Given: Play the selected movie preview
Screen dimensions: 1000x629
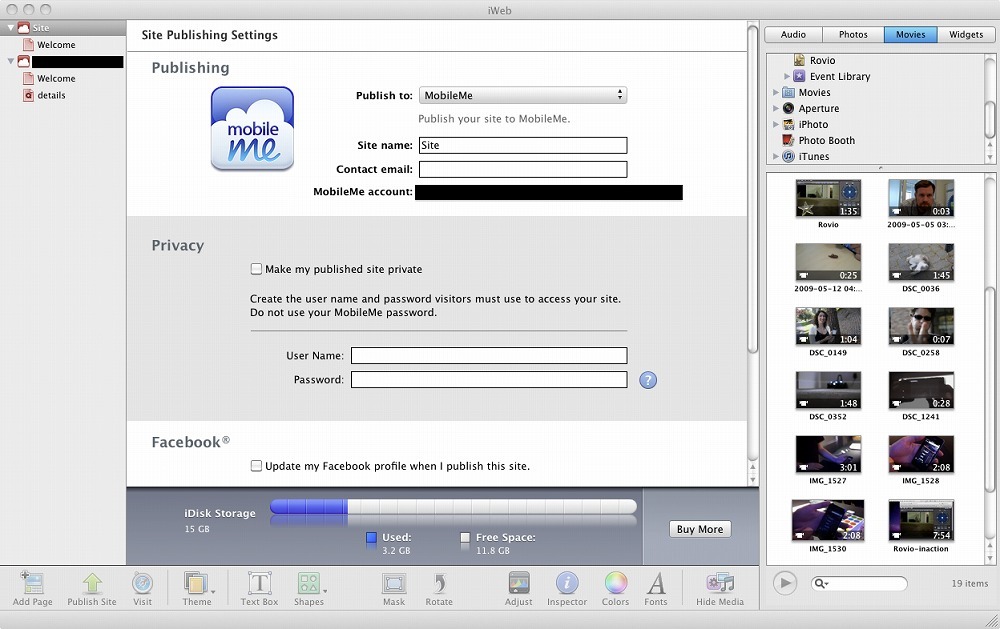Looking at the screenshot, I should click(785, 582).
